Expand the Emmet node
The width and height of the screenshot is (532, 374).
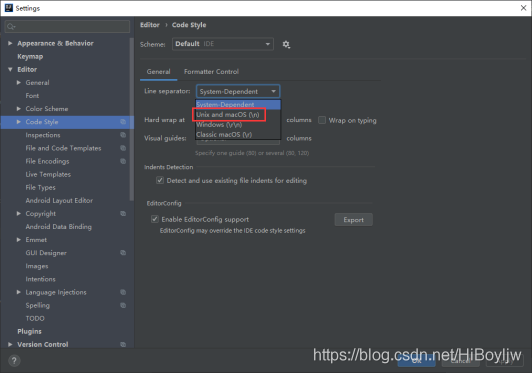point(19,240)
